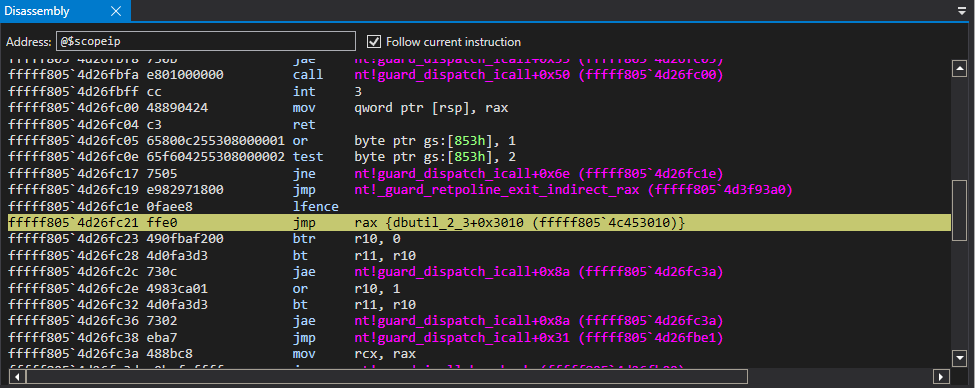Click the horizontal scrollbar thumb
The image size is (975, 388).
(386, 376)
